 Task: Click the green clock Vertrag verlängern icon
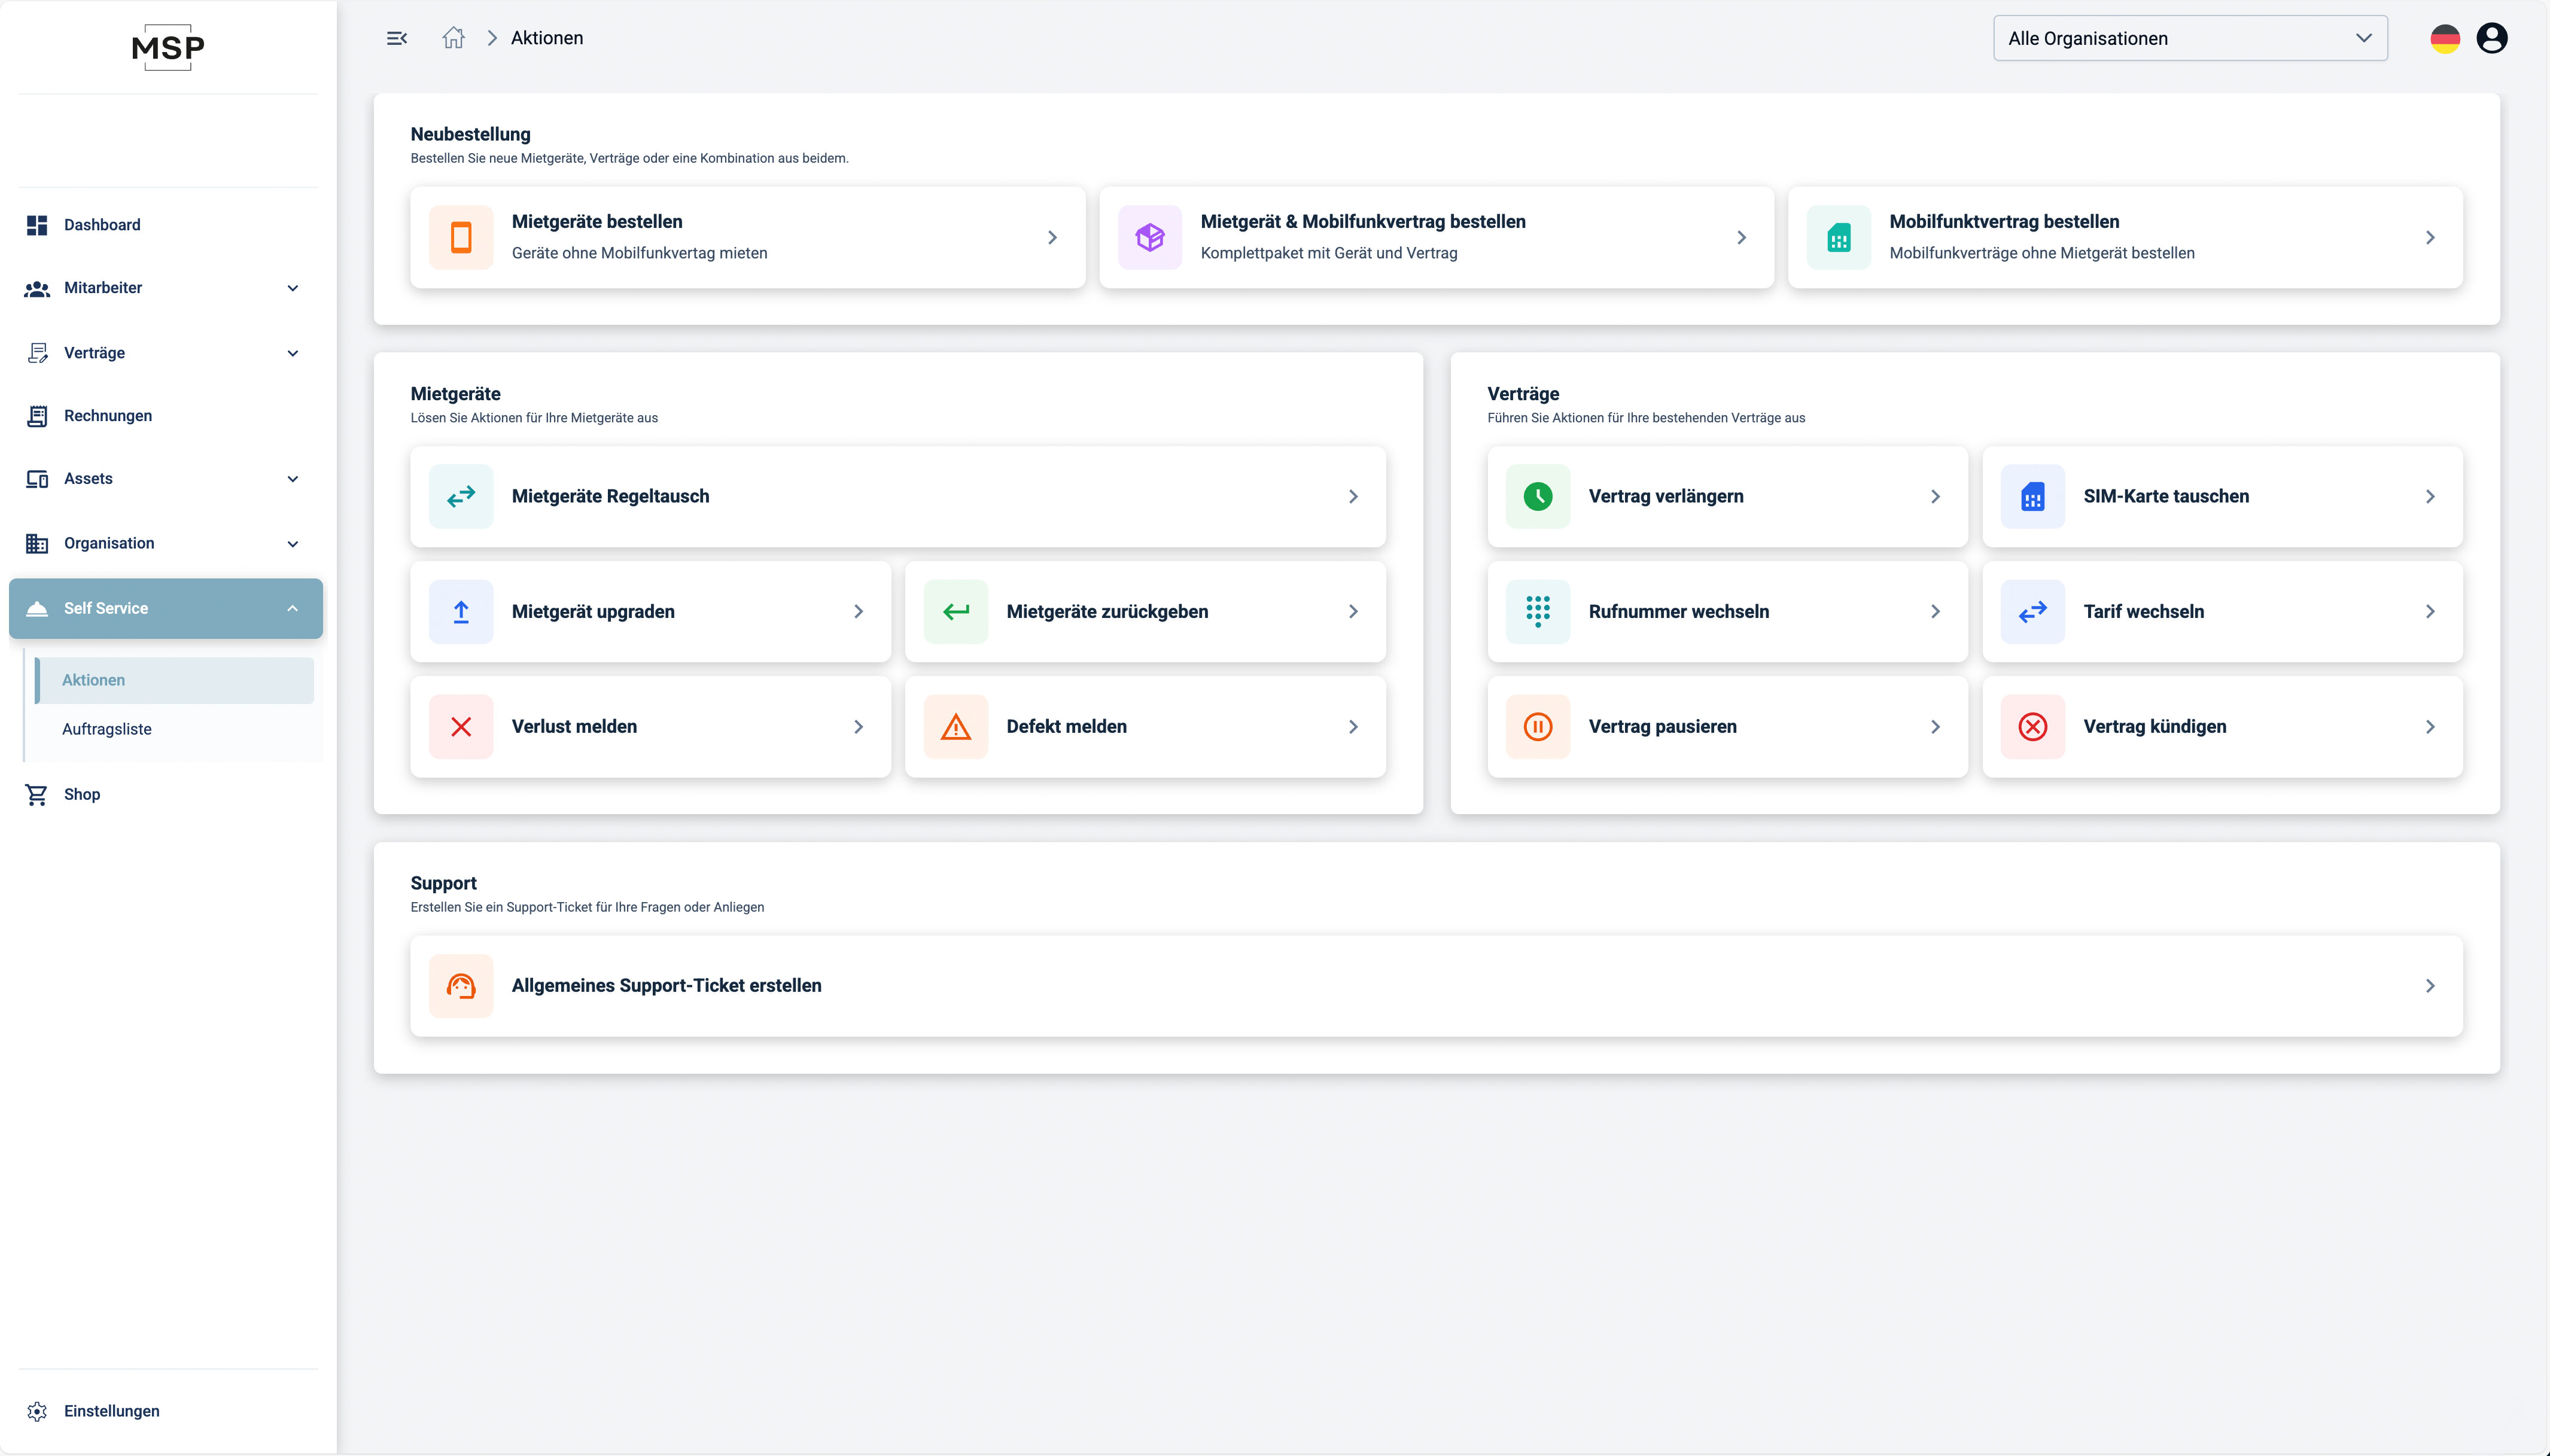click(x=1538, y=496)
